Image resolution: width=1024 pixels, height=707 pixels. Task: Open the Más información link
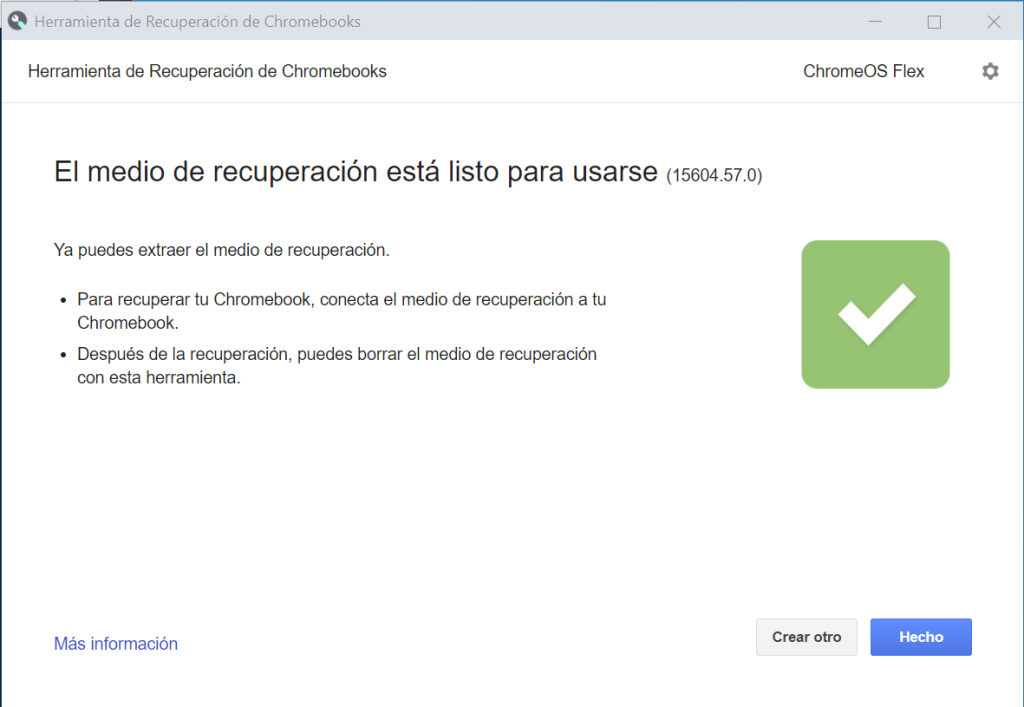[115, 643]
